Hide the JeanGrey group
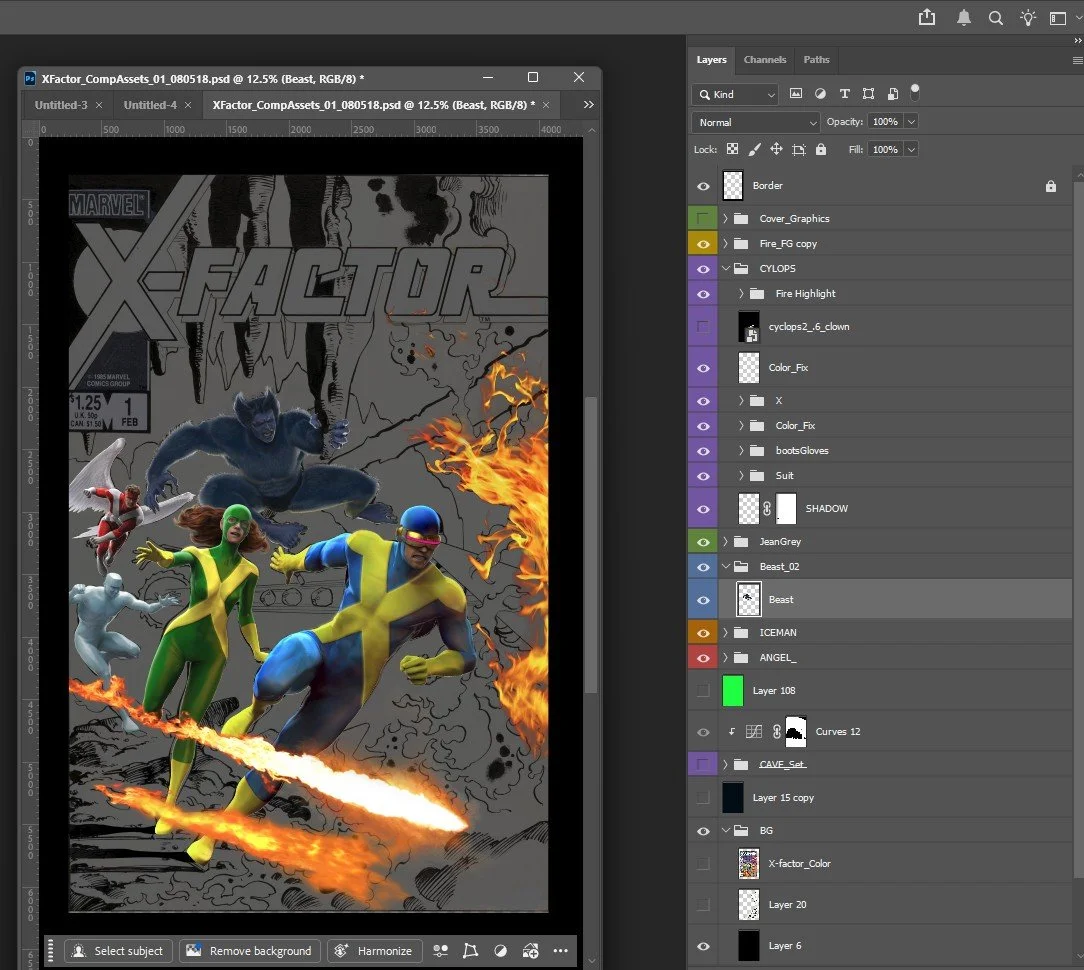The width and height of the screenshot is (1084, 970). click(x=703, y=542)
